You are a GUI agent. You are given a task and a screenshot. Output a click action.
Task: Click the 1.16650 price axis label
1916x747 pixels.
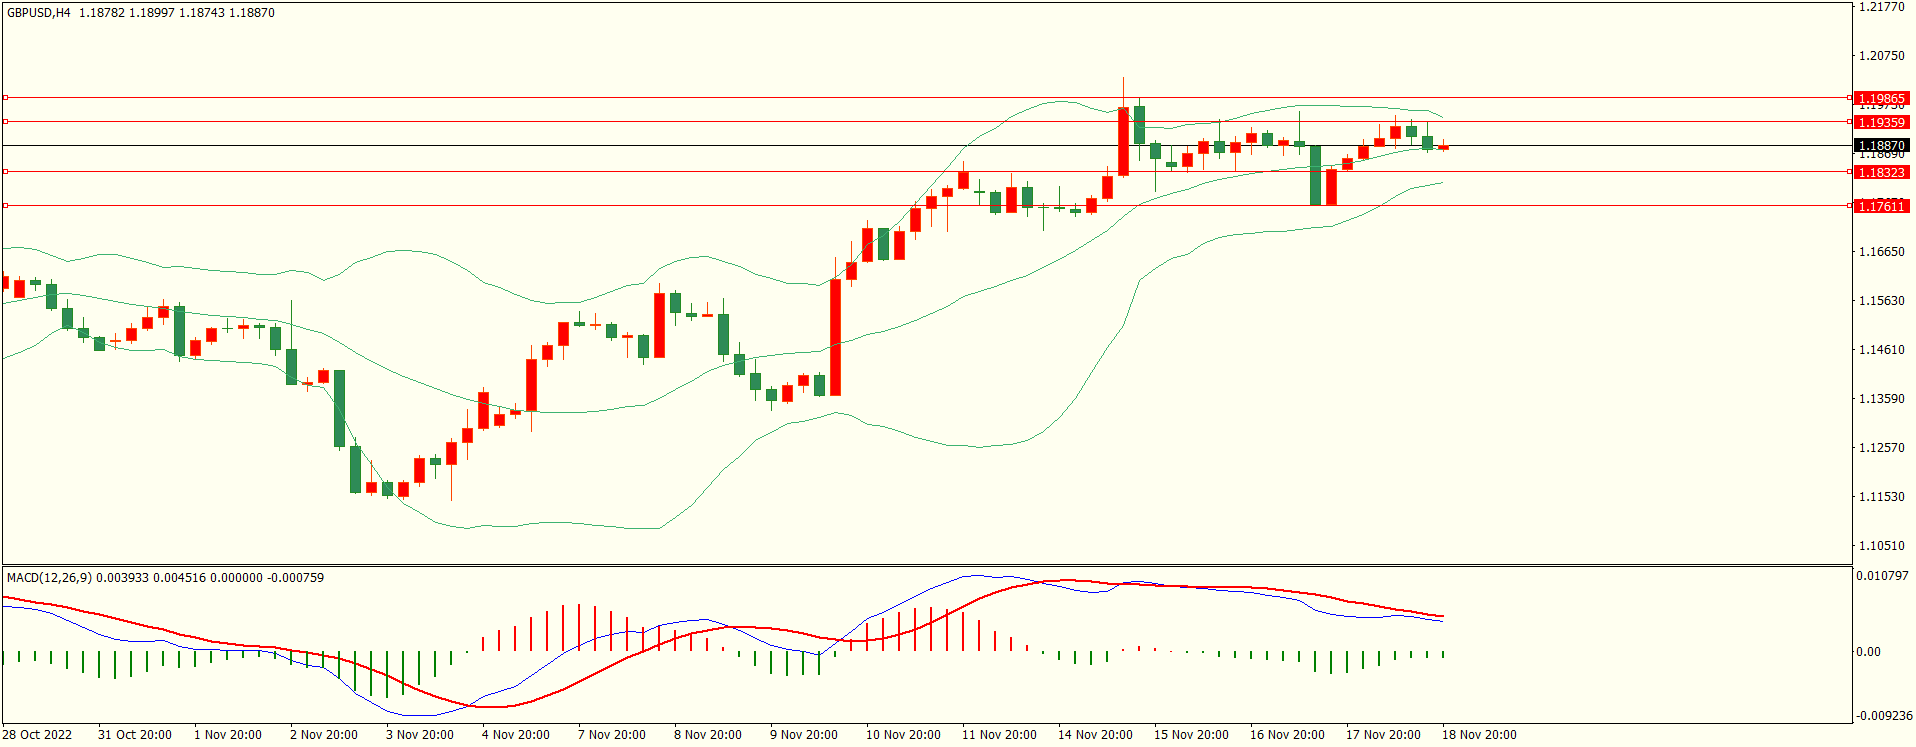pos(1881,252)
